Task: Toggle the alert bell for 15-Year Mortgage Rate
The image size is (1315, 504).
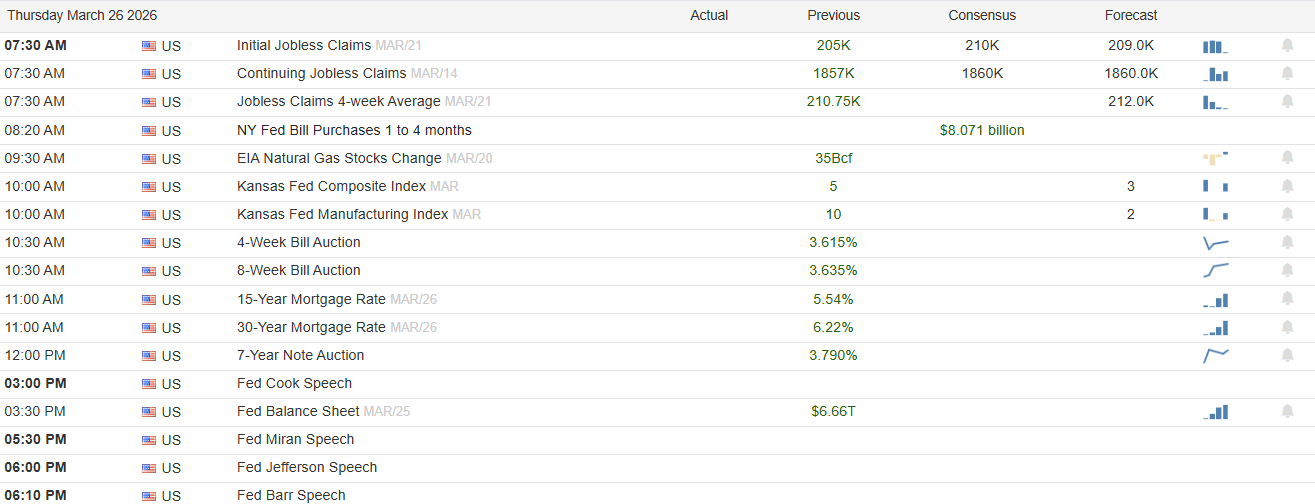Action: (x=1287, y=299)
